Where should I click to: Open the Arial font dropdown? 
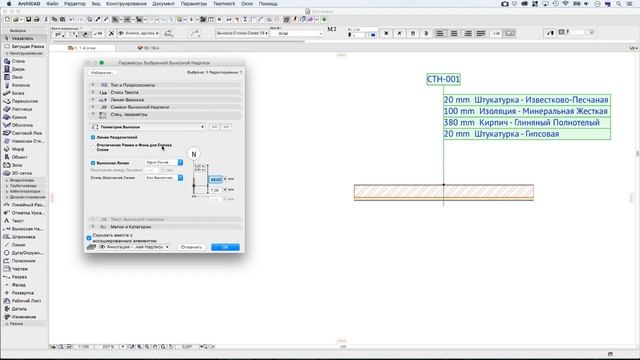[297, 33]
